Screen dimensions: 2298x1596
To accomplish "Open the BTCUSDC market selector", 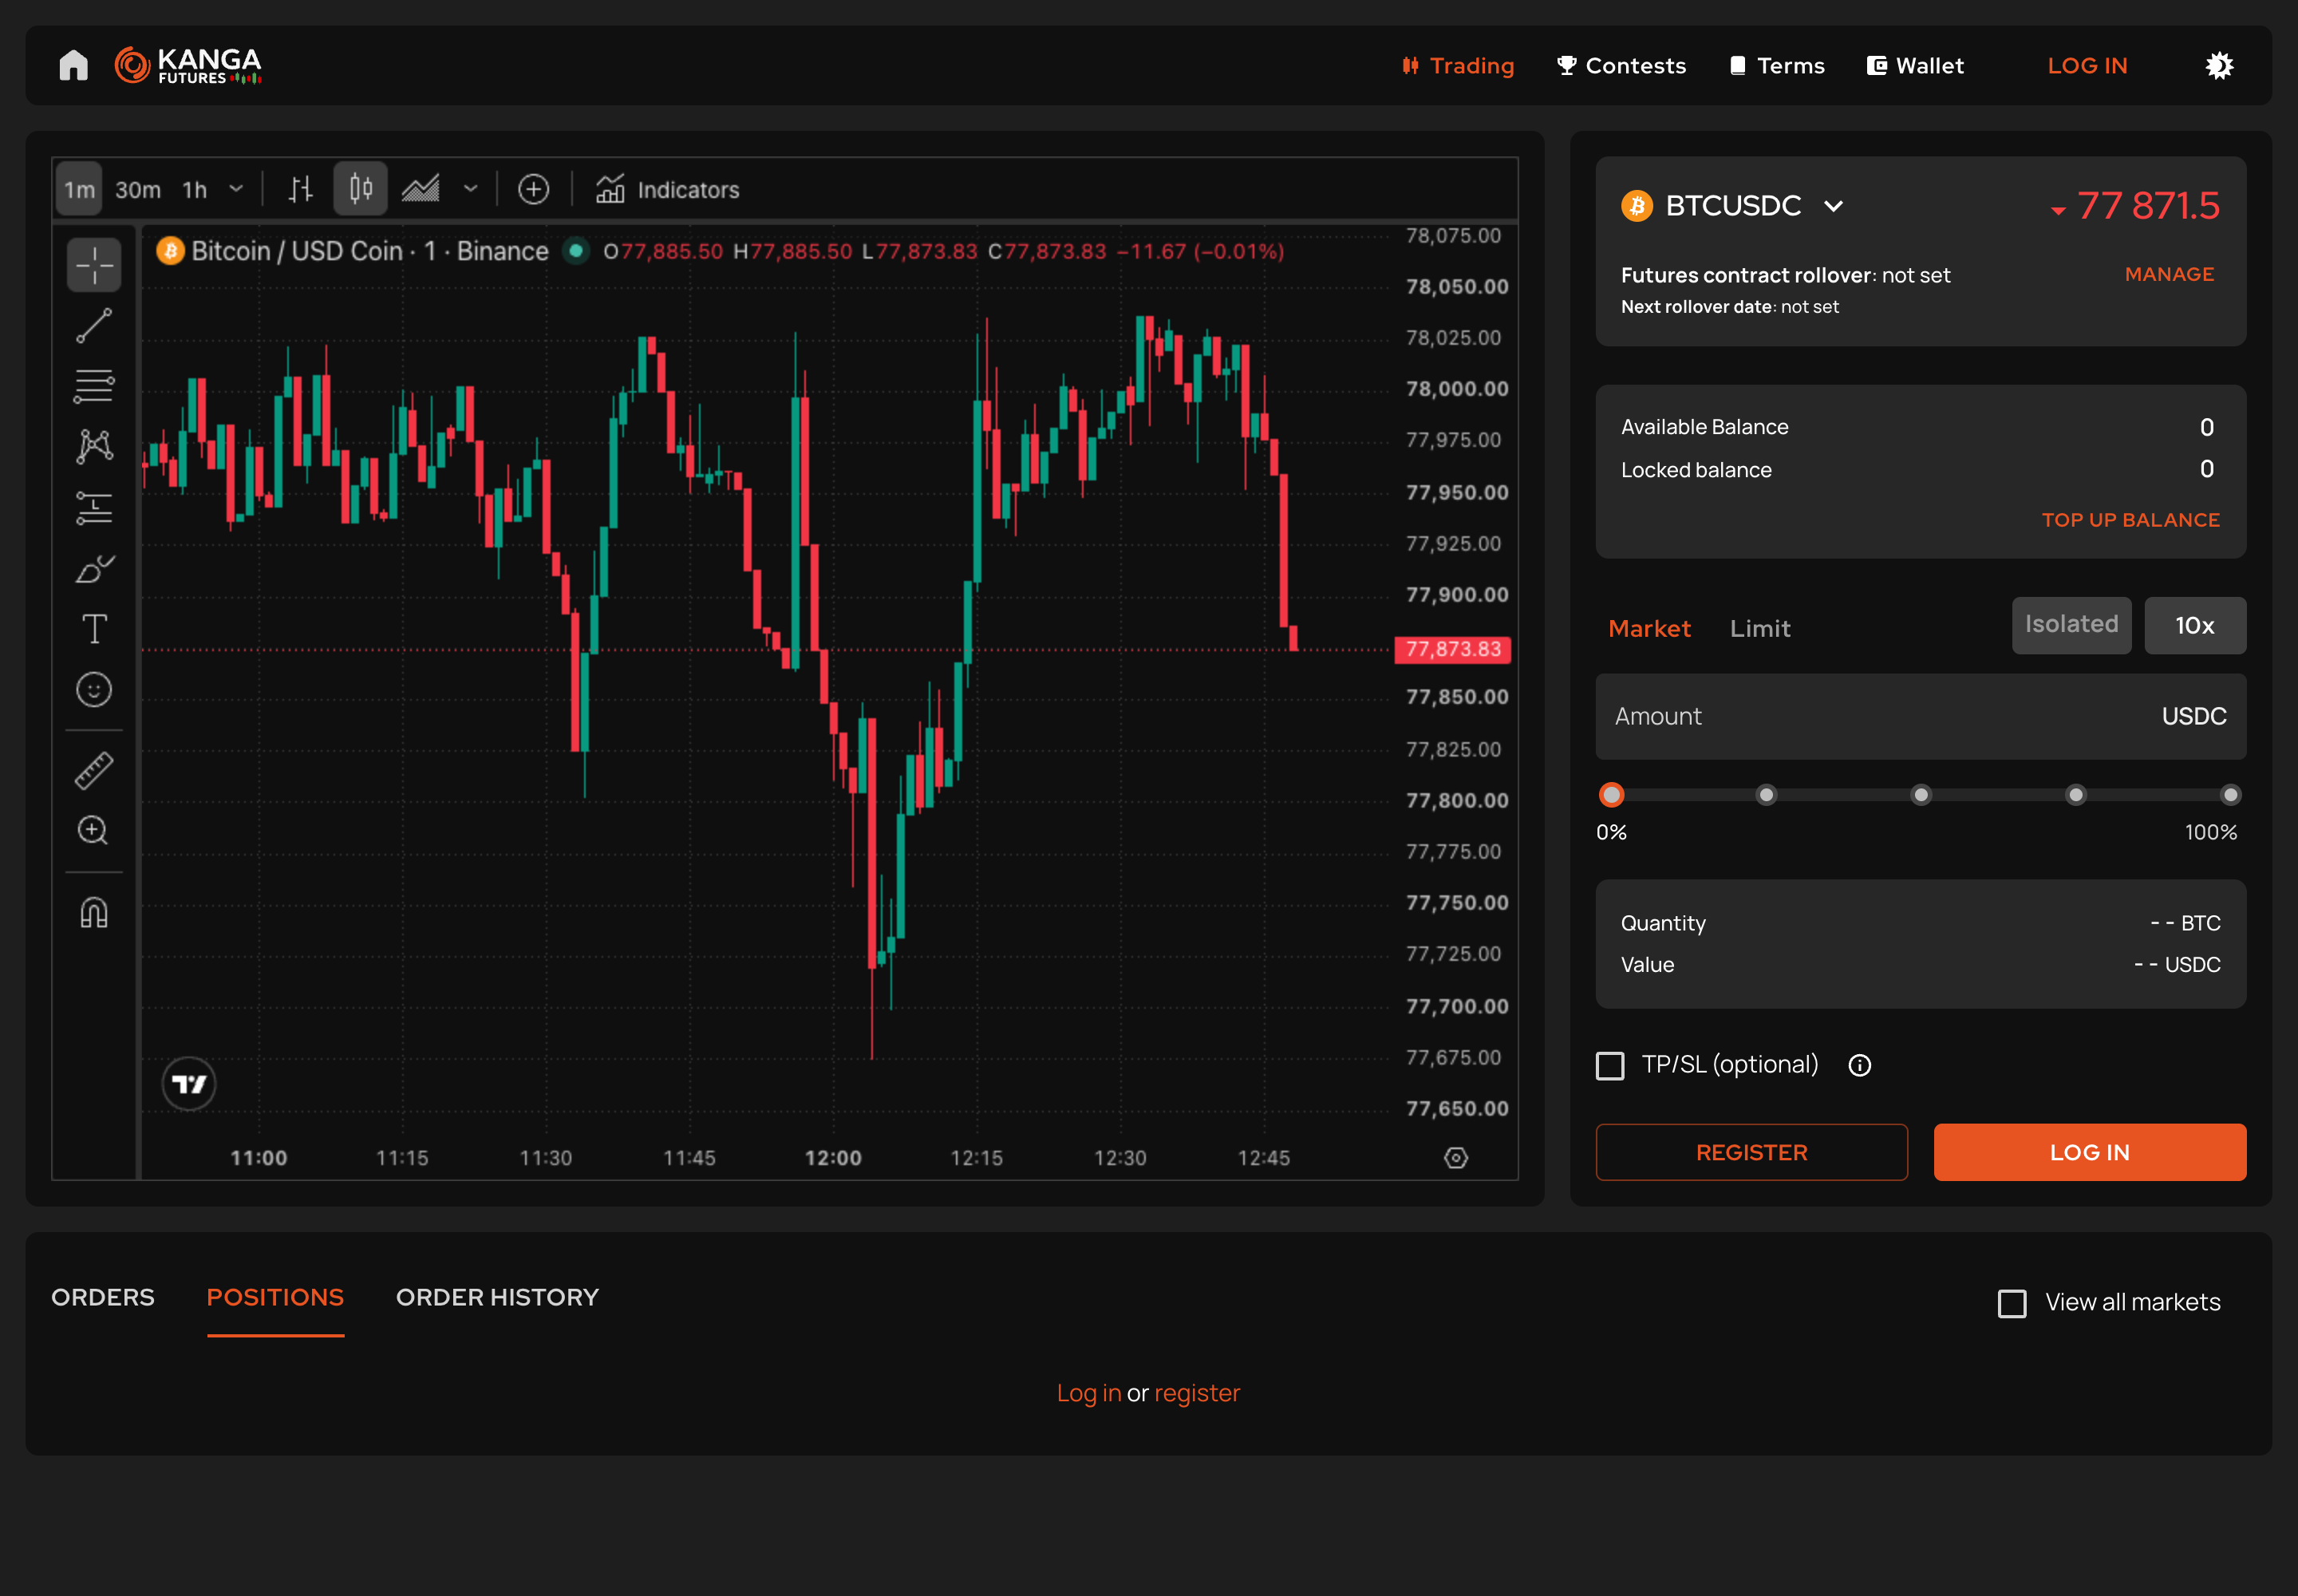I will [1733, 206].
